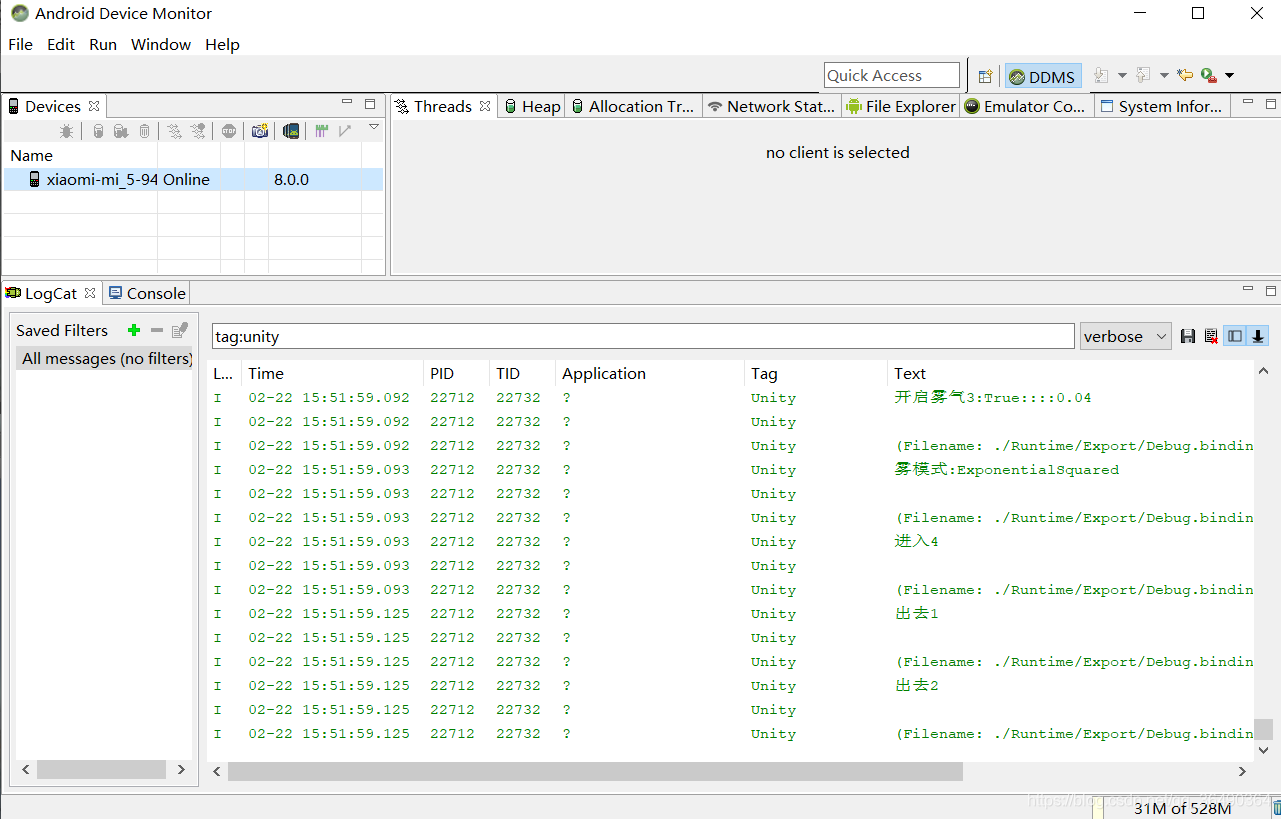
Task: Expand the next annotation dropdown arrow
Action: pos(1122,76)
